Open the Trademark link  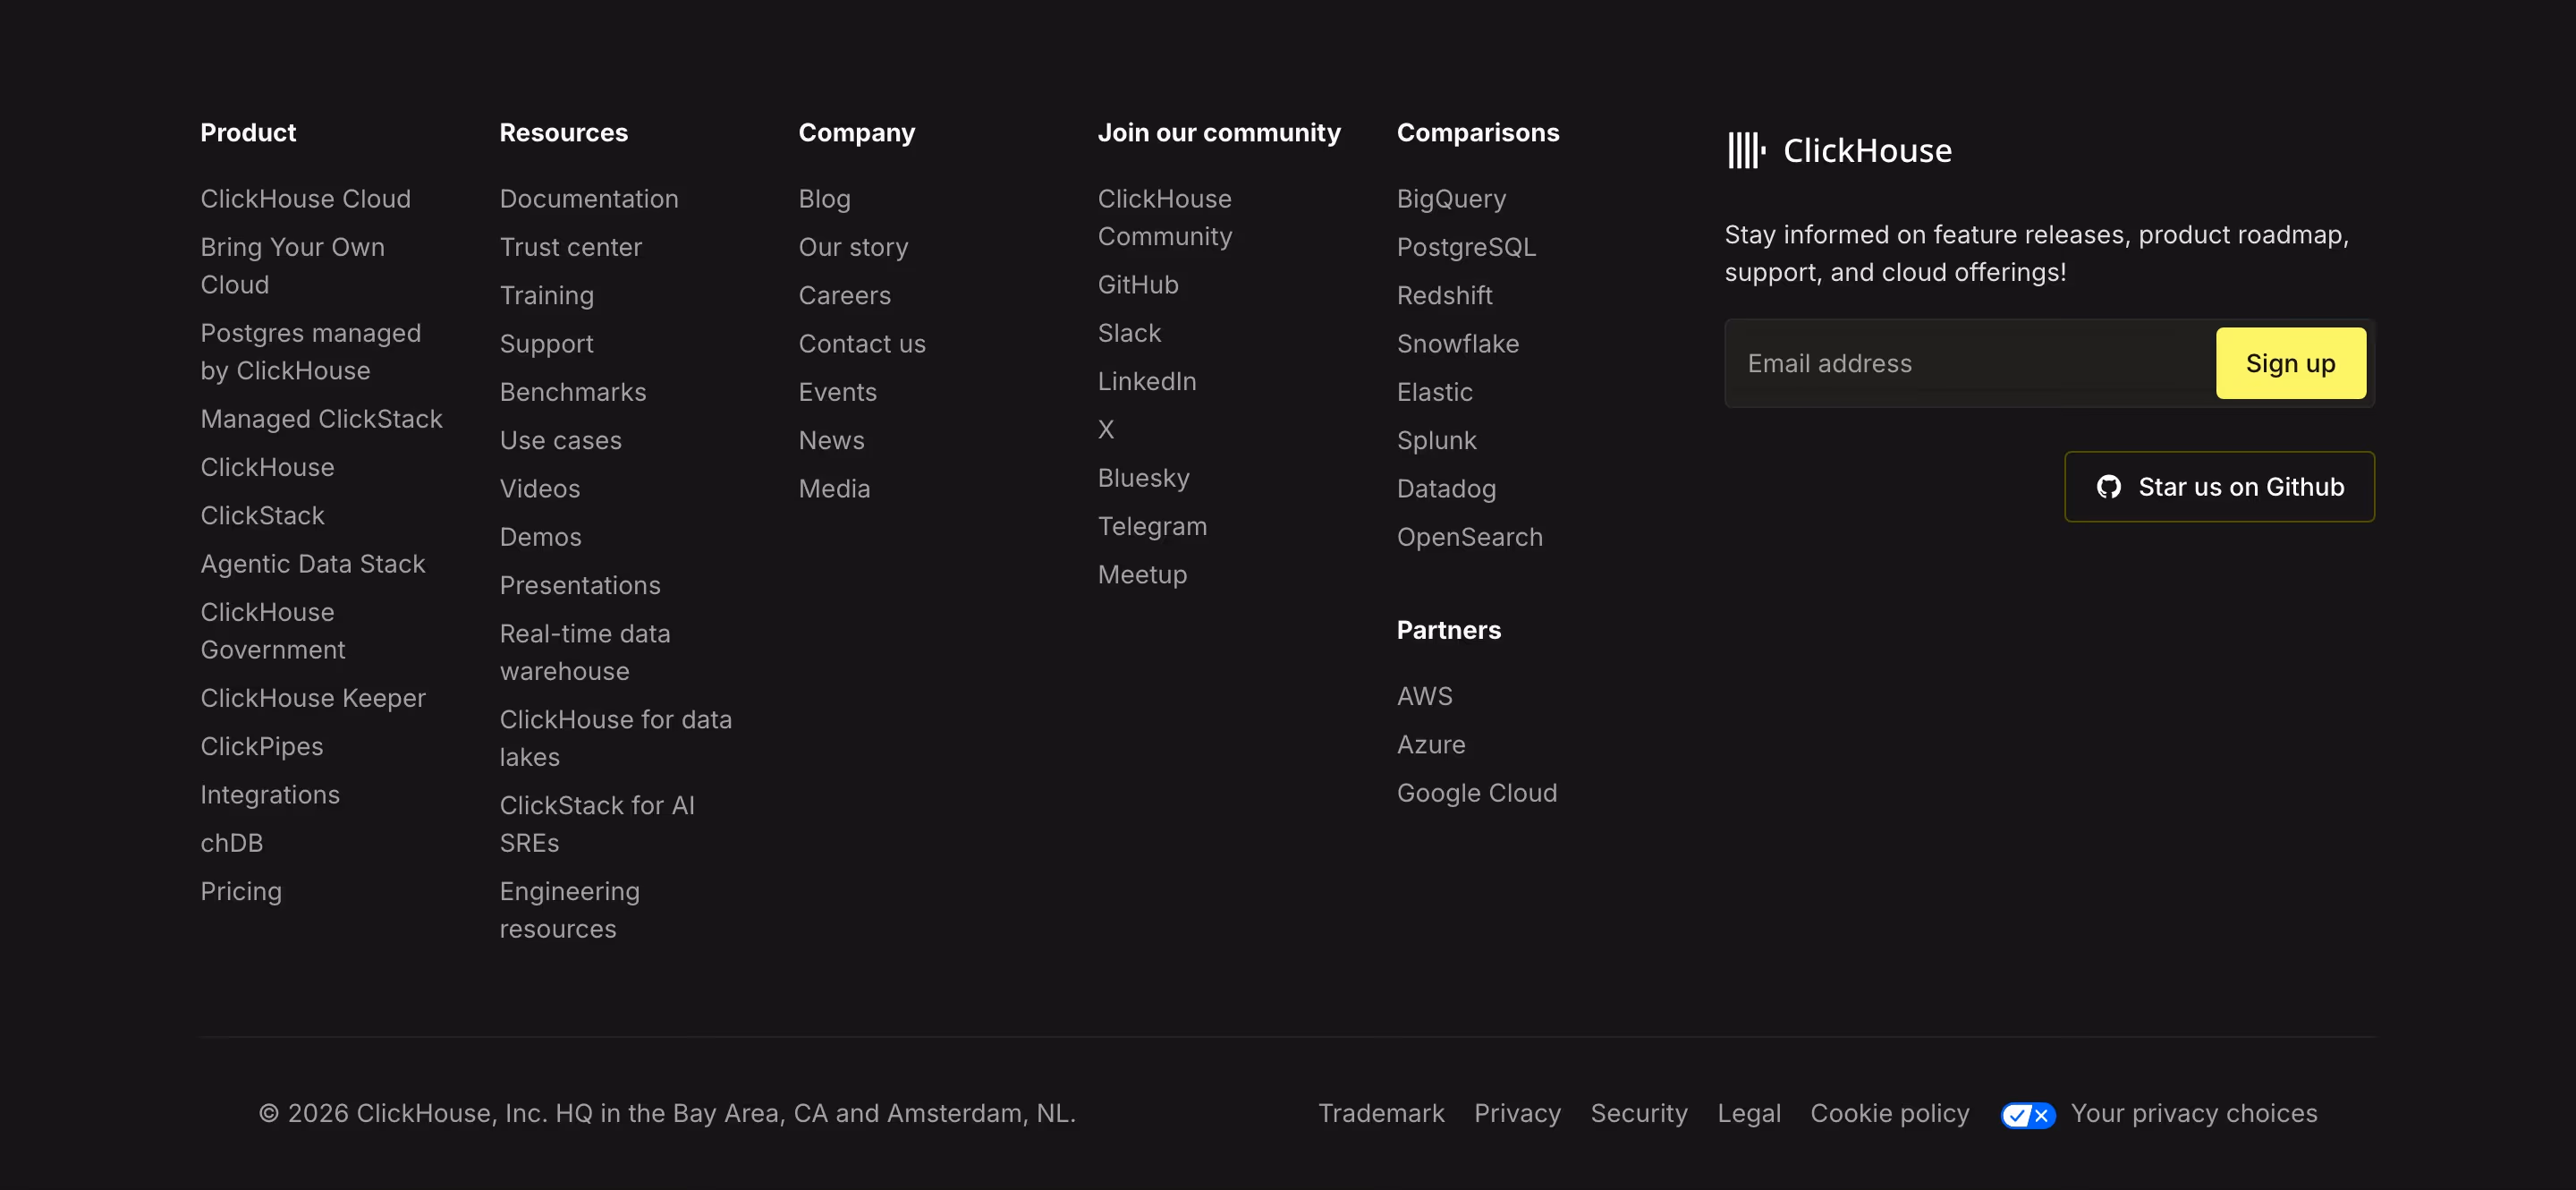pyautogui.click(x=1380, y=1113)
